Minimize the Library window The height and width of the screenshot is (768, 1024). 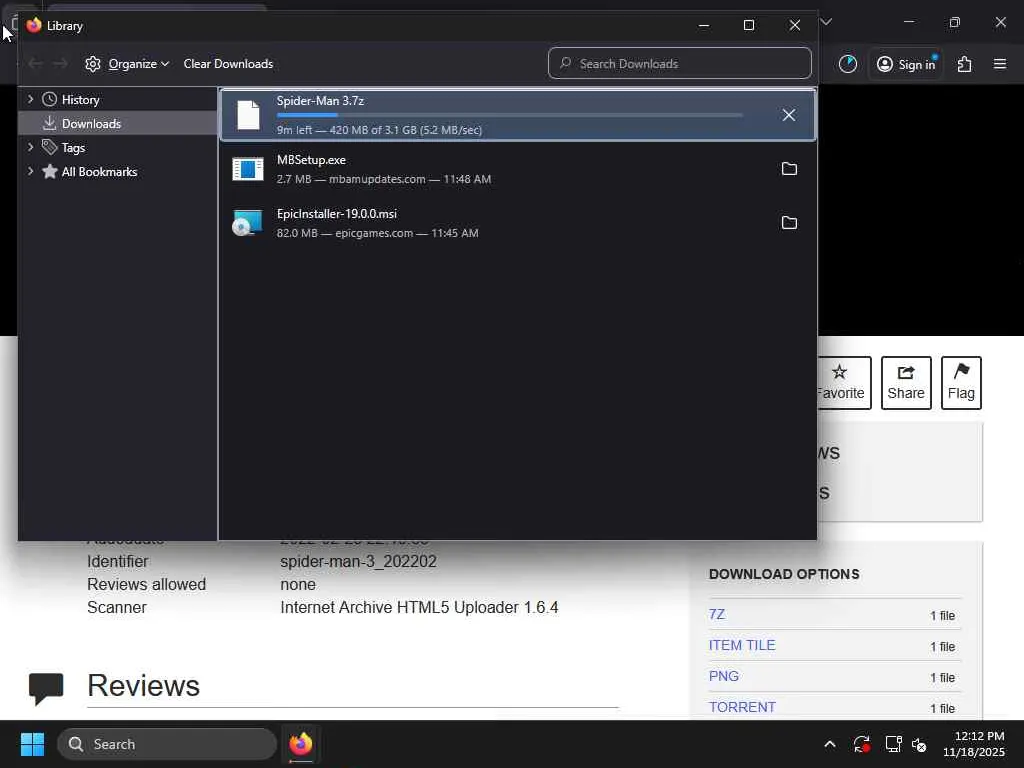[x=703, y=25]
